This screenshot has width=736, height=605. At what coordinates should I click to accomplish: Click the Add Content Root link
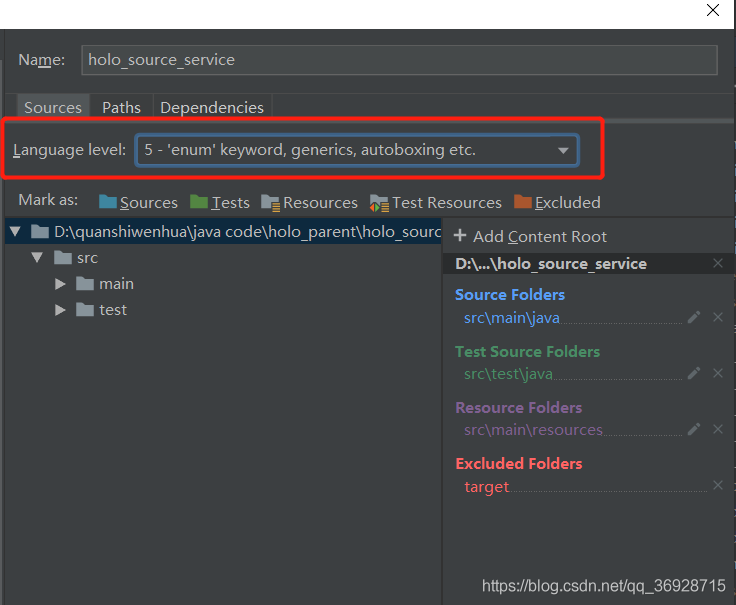540,237
